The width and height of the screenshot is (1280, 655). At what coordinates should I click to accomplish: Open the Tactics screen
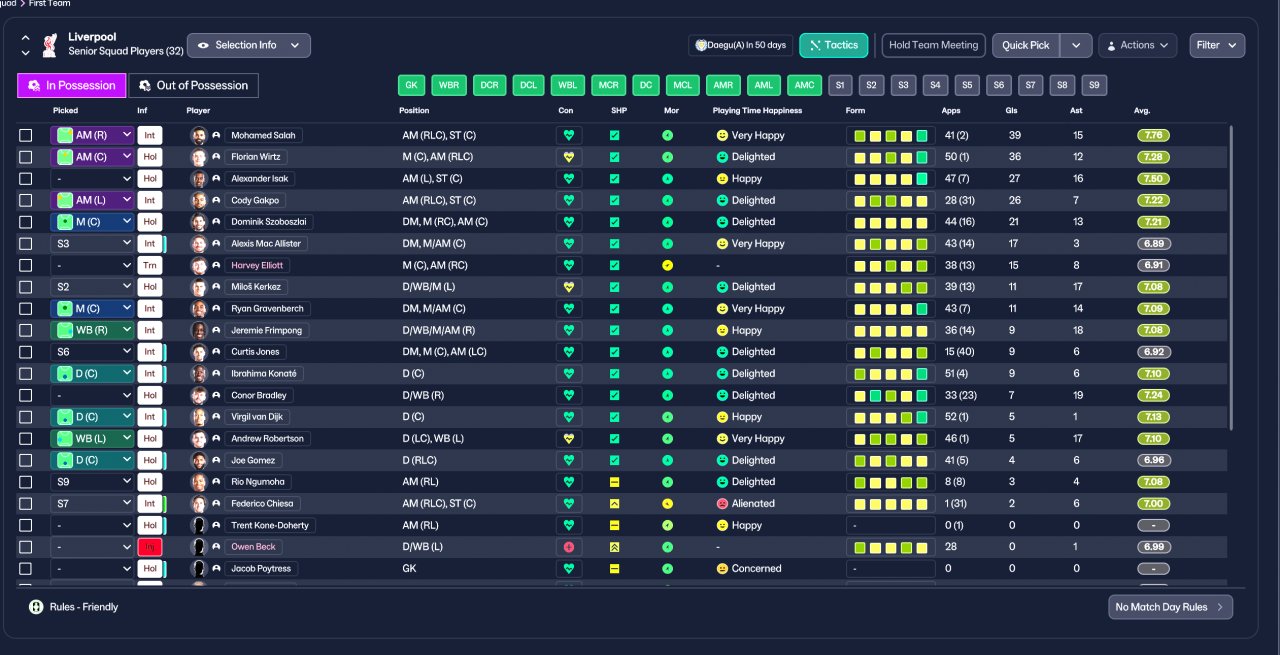tap(834, 45)
